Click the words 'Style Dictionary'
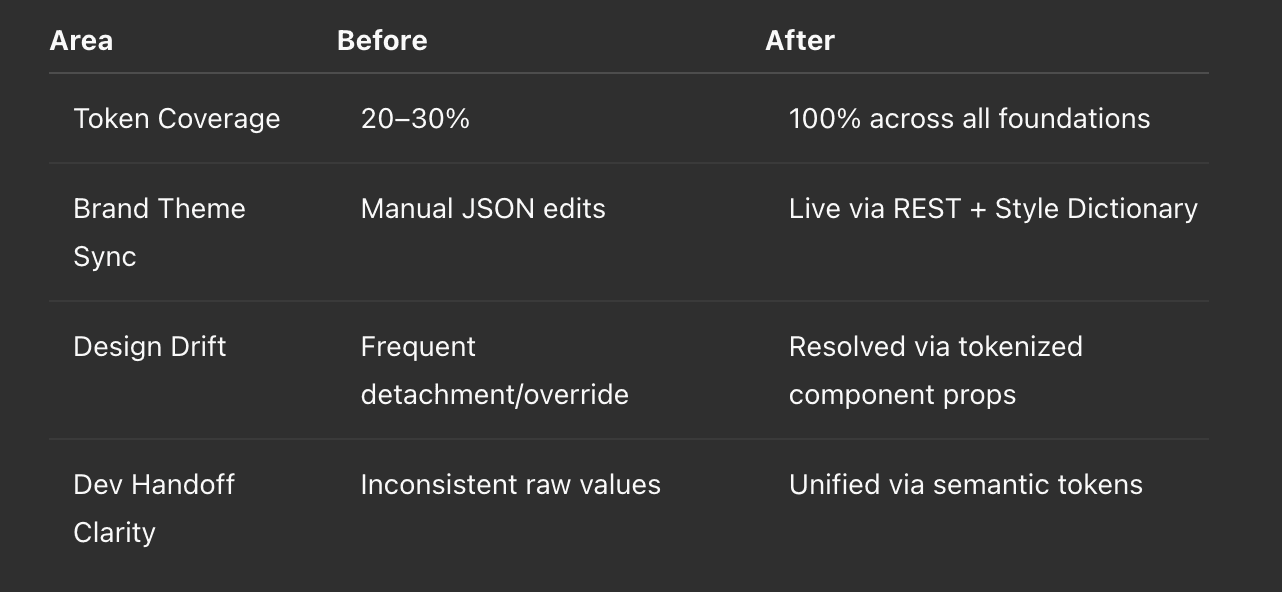This screenshot has height=592, width=1282. coord(1096,209)
